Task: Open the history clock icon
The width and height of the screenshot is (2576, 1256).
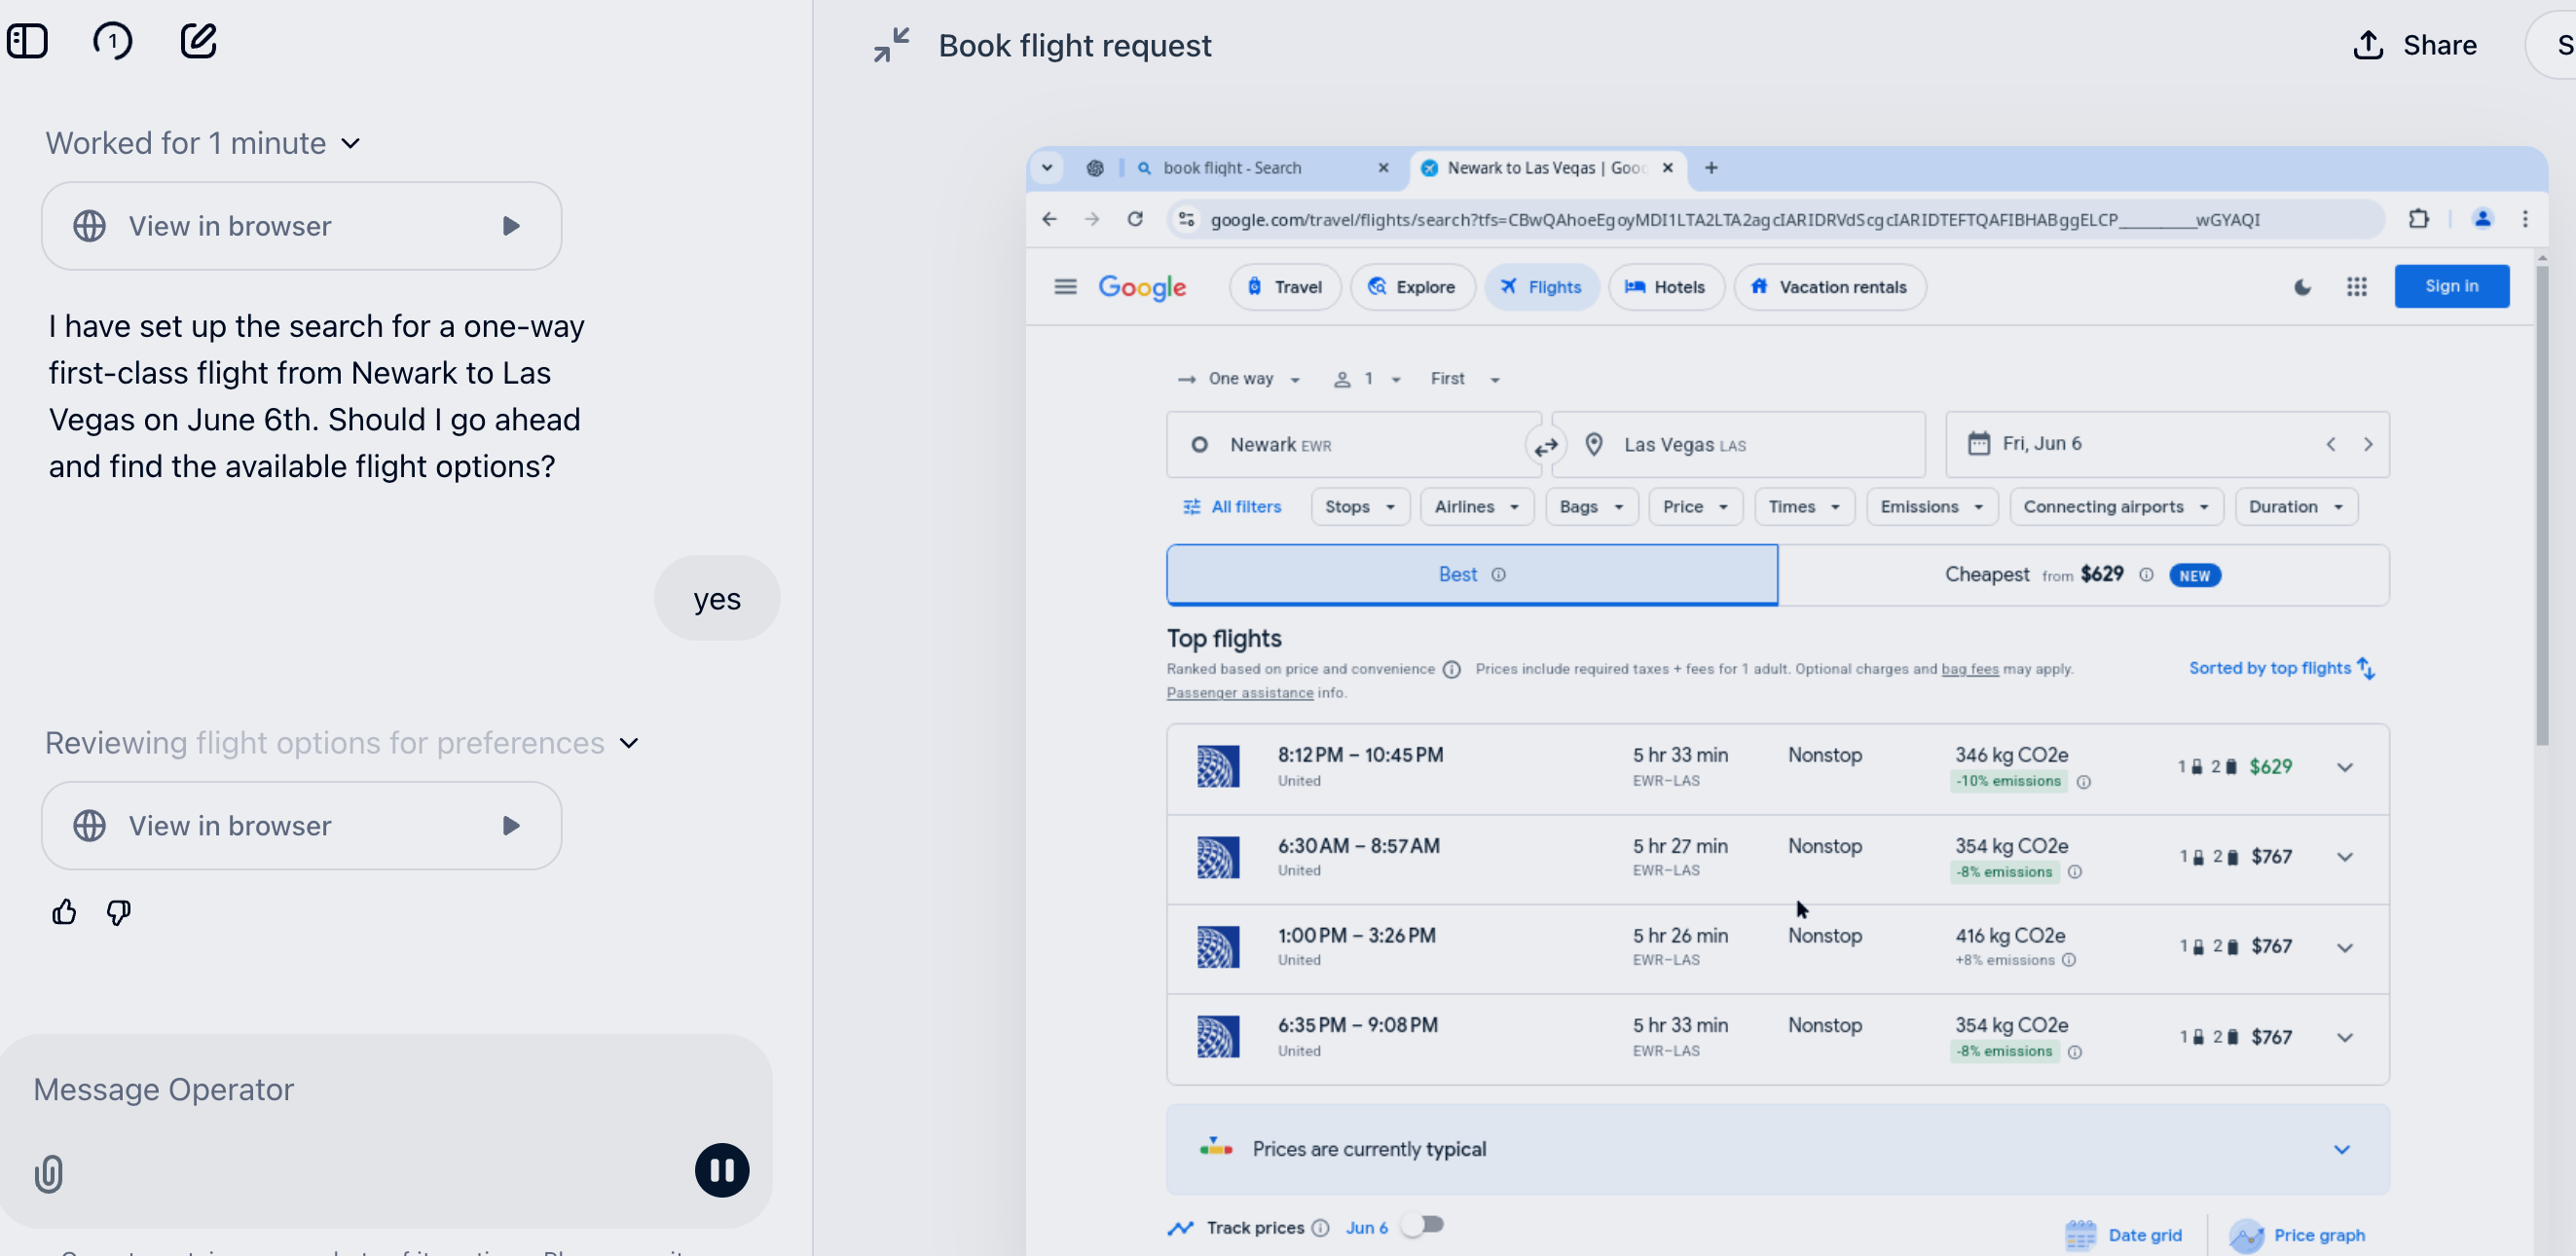Action: (x=112, y=41)
